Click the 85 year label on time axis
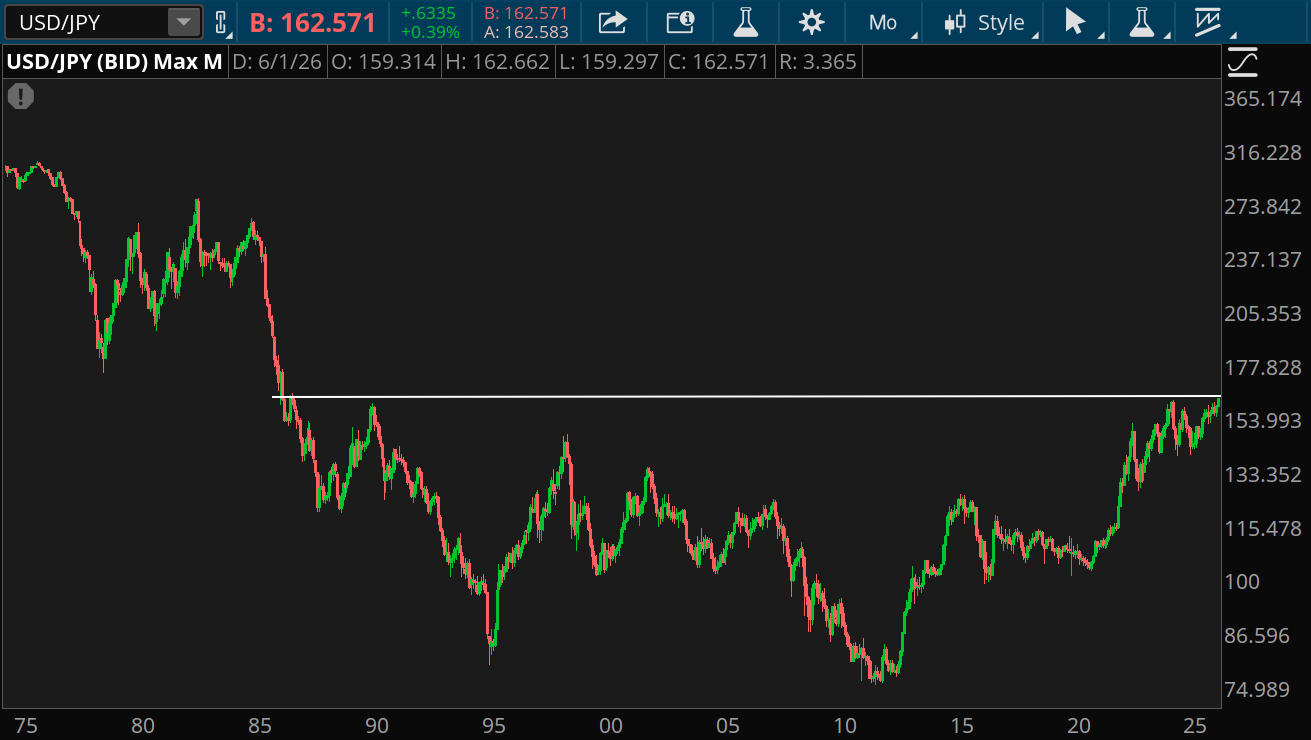 [260, 726]
